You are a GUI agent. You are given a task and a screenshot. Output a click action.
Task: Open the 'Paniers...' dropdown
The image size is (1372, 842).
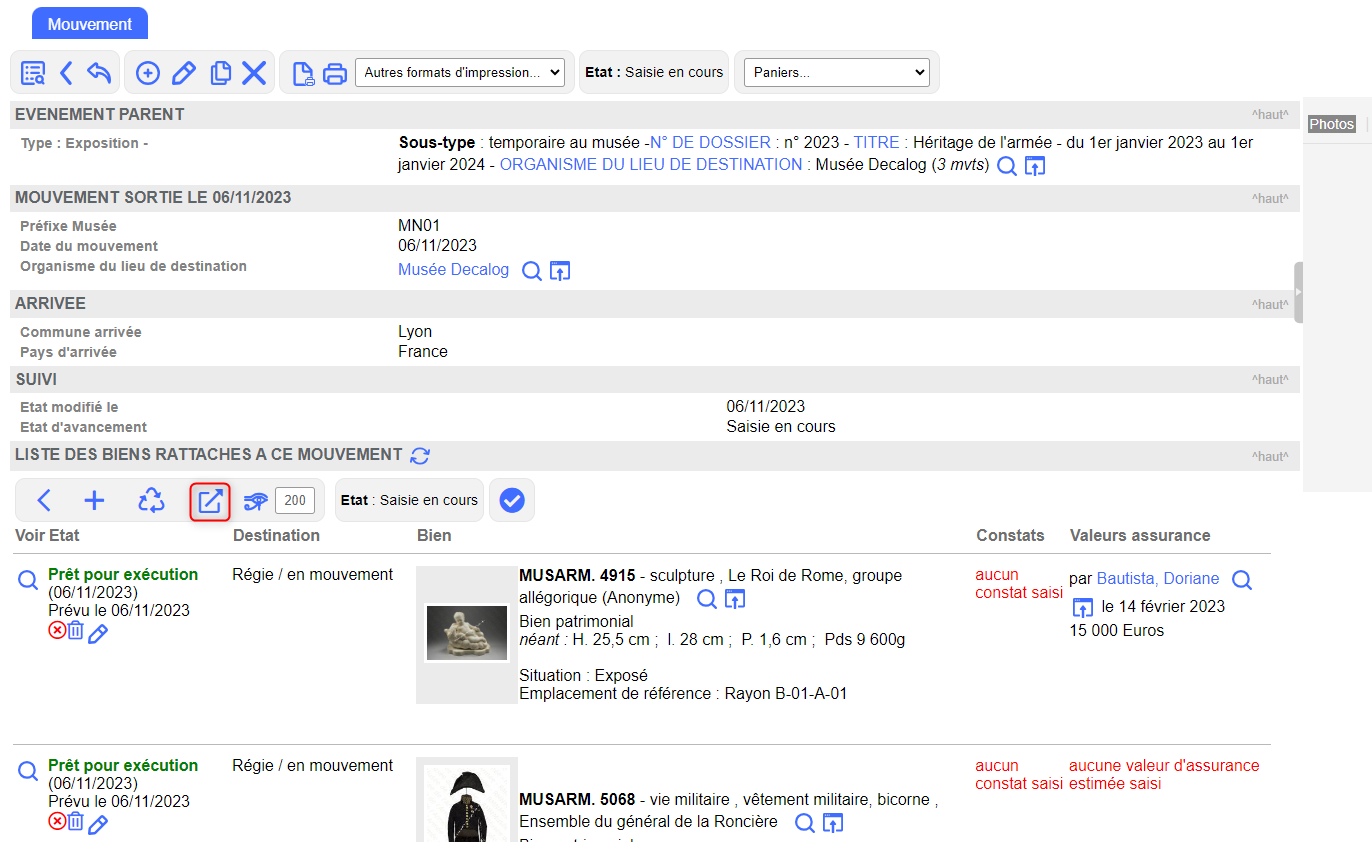pyautogui.click(x=837, y=72)
